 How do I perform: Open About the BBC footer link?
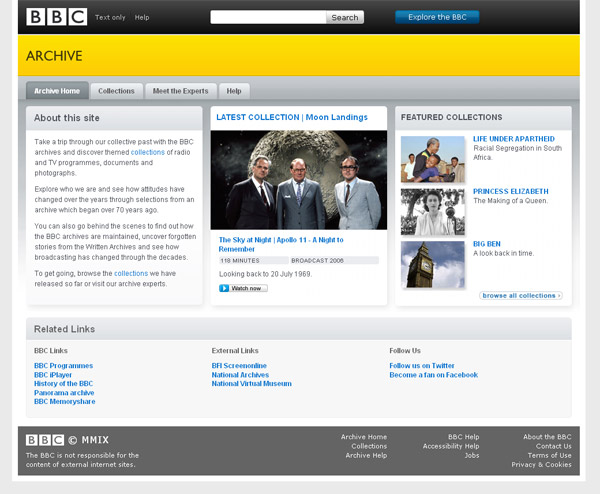coord(547,437)
